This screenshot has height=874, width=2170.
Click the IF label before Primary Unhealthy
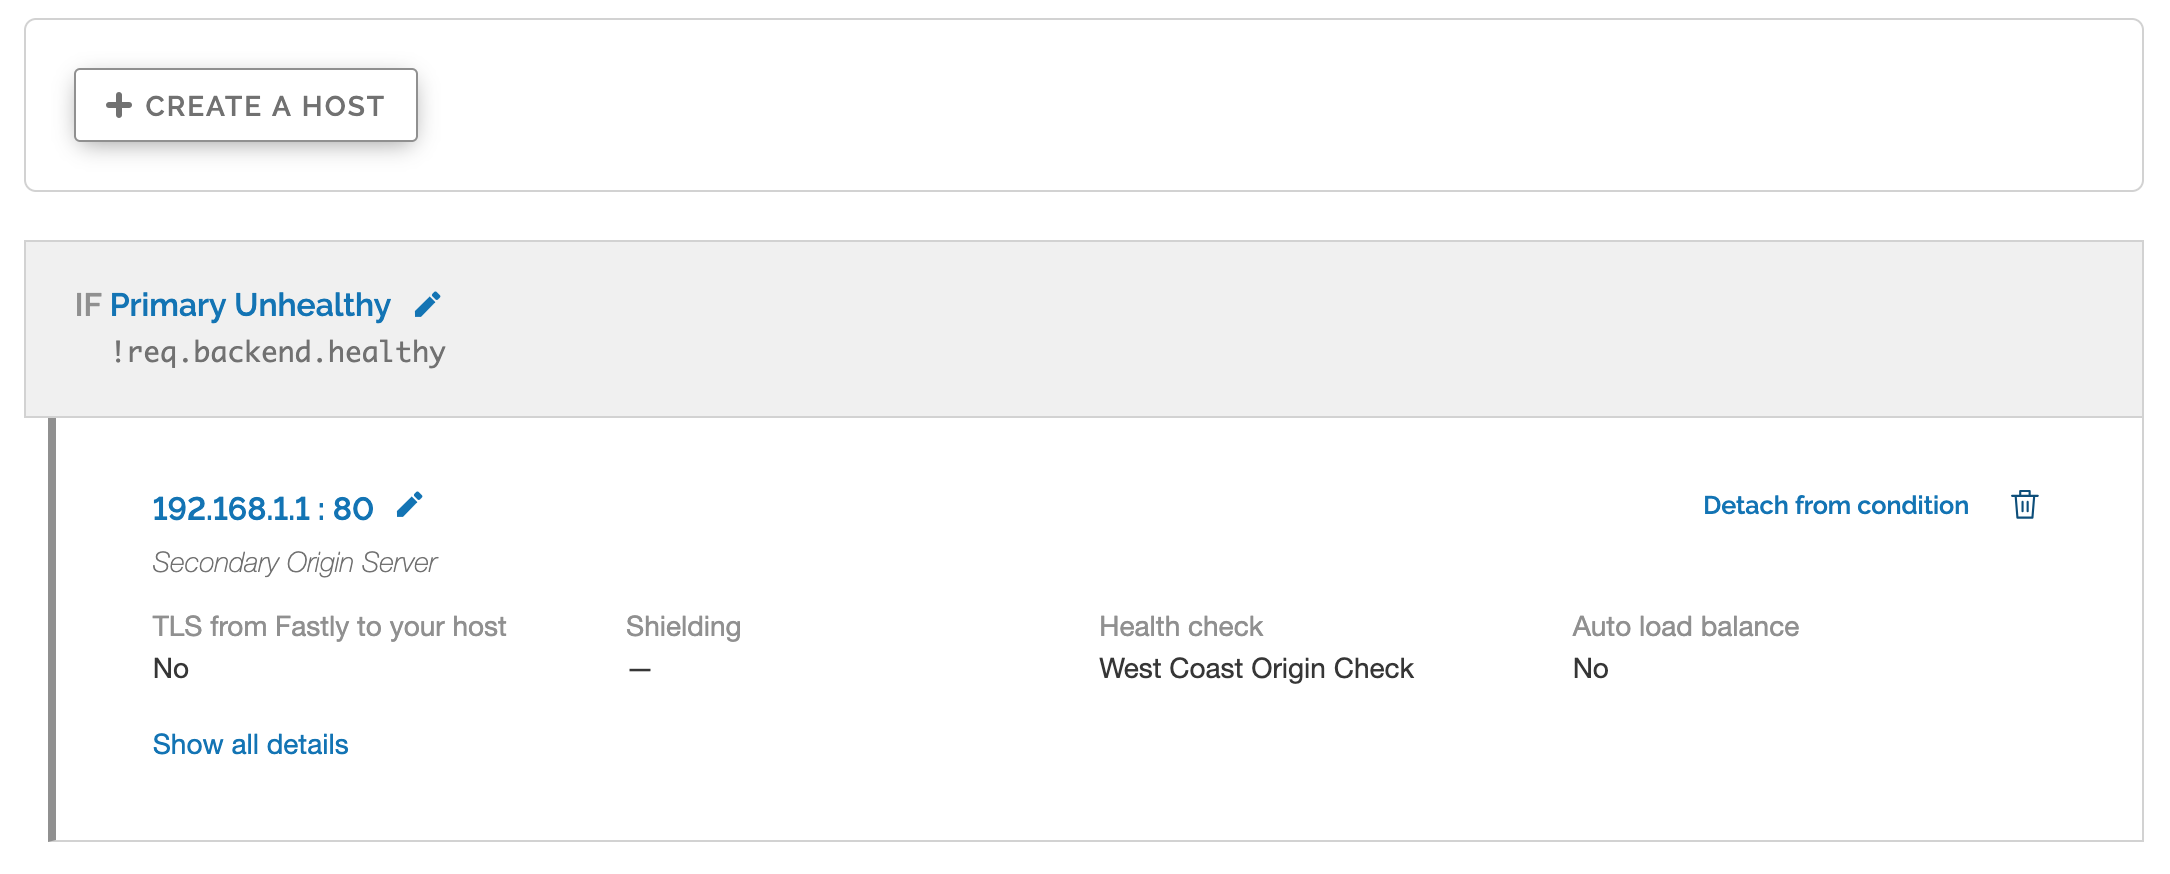tap(88, 305)
